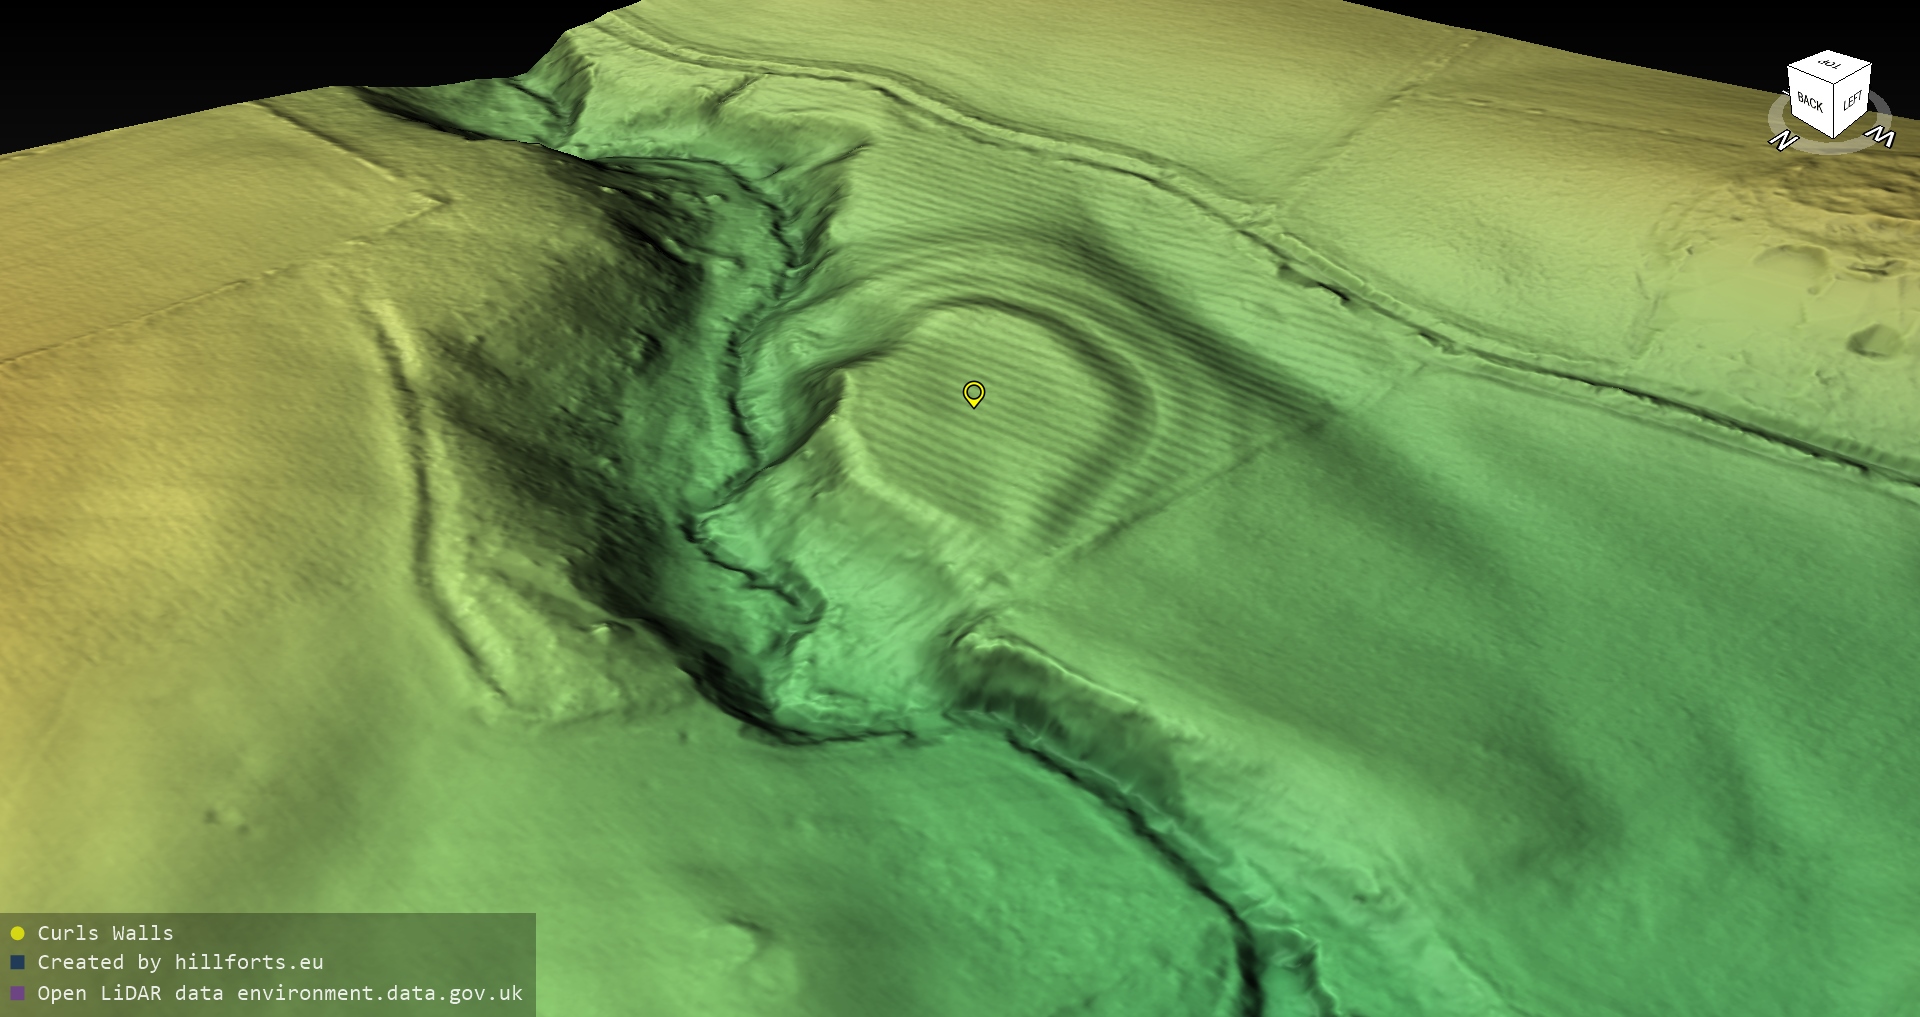Select the BACK face of the view cube
1920x1017 pixels.
coord(1810,101)
